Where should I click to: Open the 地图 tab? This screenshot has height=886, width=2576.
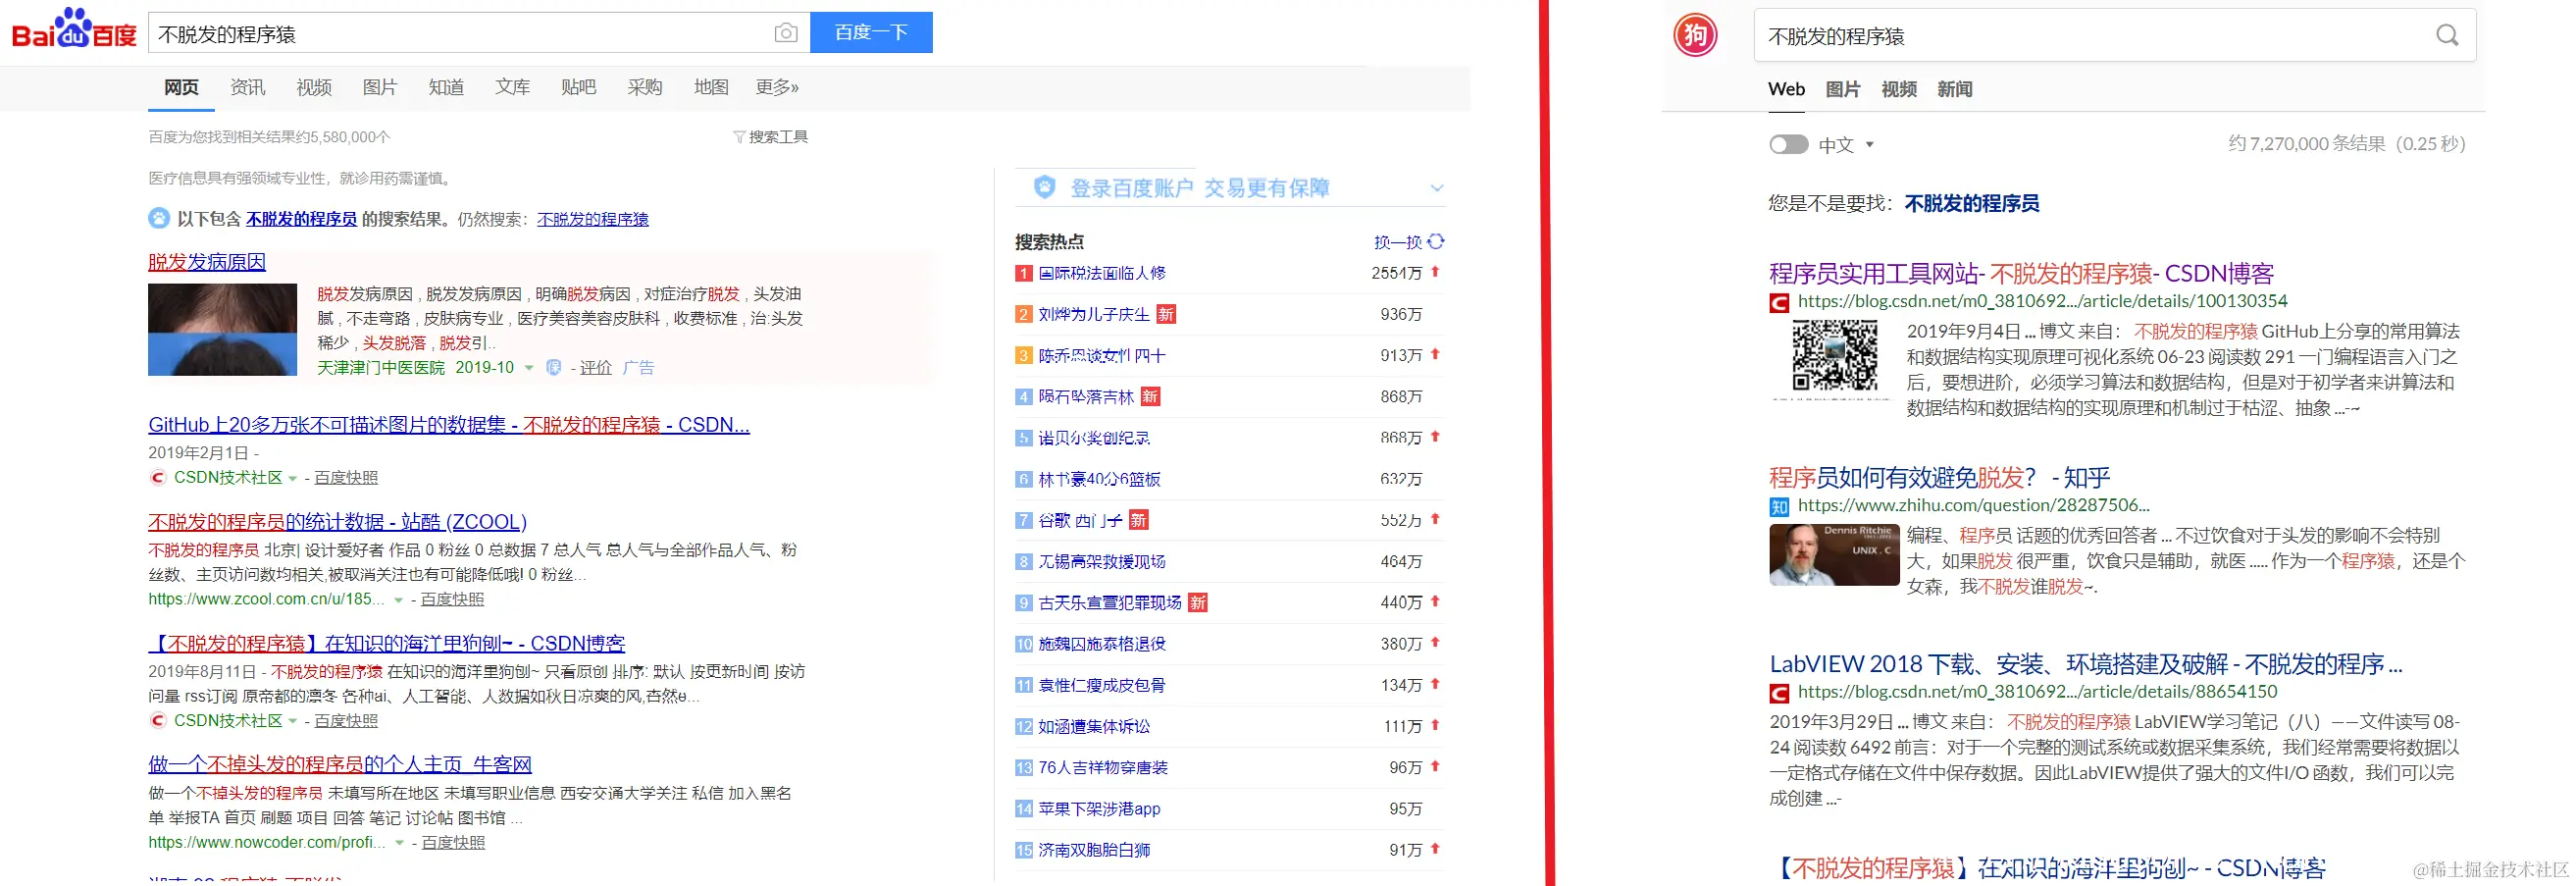(x=711, y=87)
